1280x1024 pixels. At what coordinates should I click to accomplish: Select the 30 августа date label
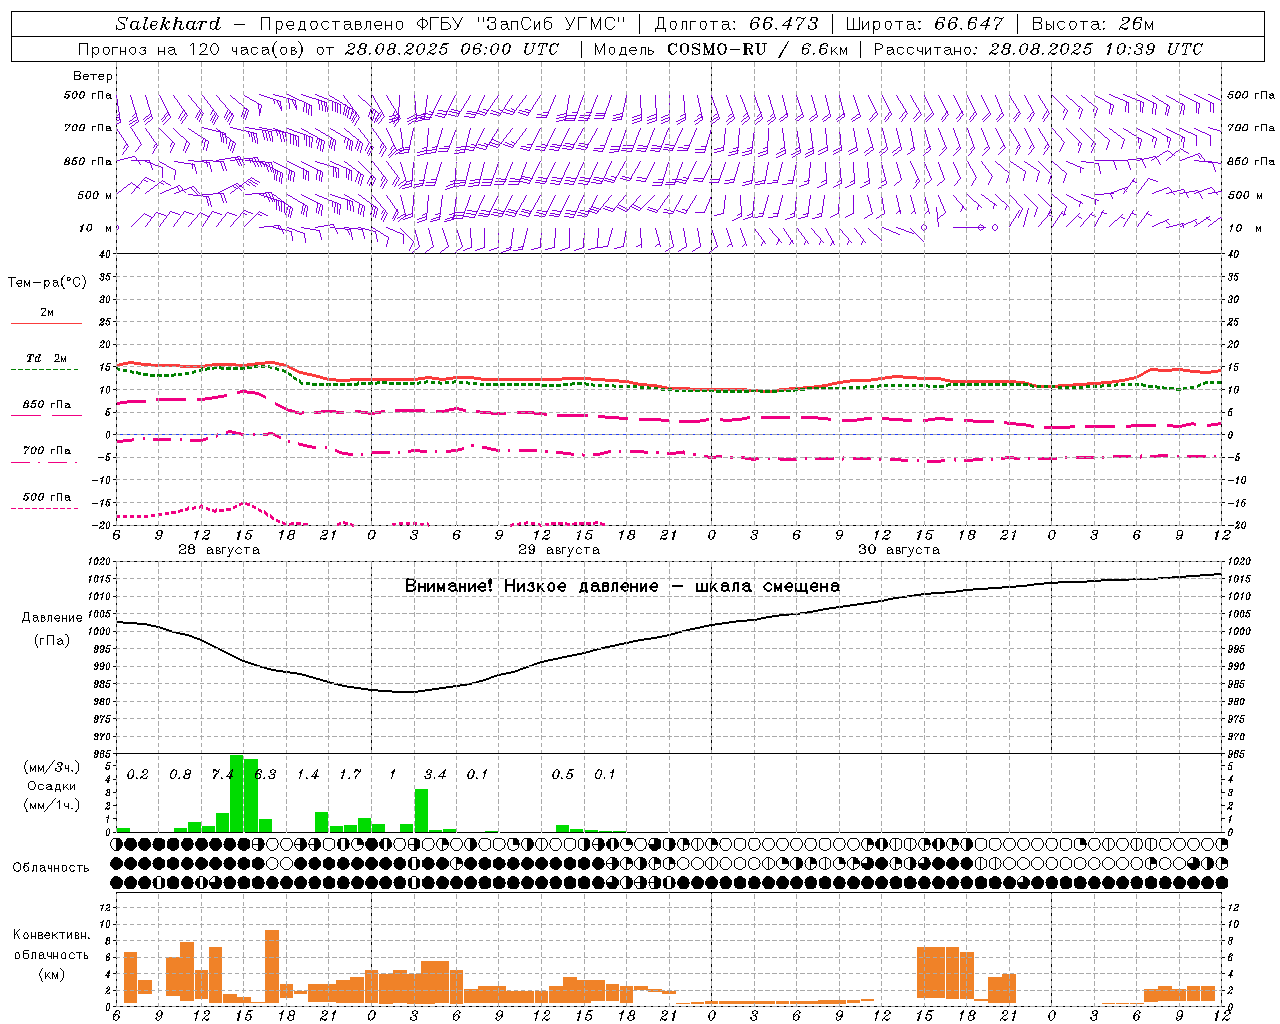coord(899,550)
